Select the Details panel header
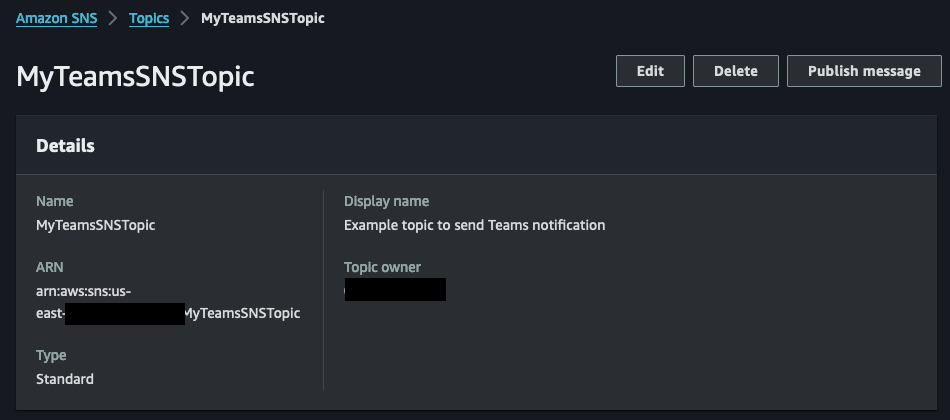The image size is (950, 420). coord(66,146)
